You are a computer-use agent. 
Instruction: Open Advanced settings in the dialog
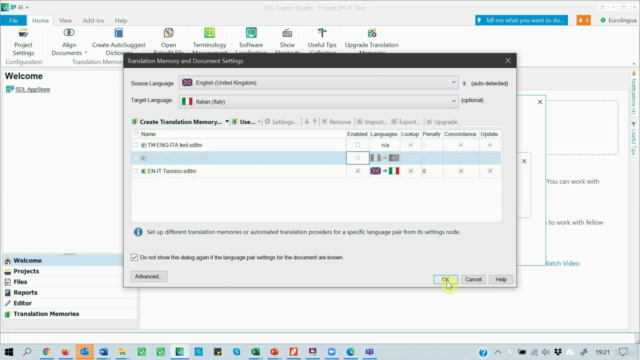pos(149,276)
